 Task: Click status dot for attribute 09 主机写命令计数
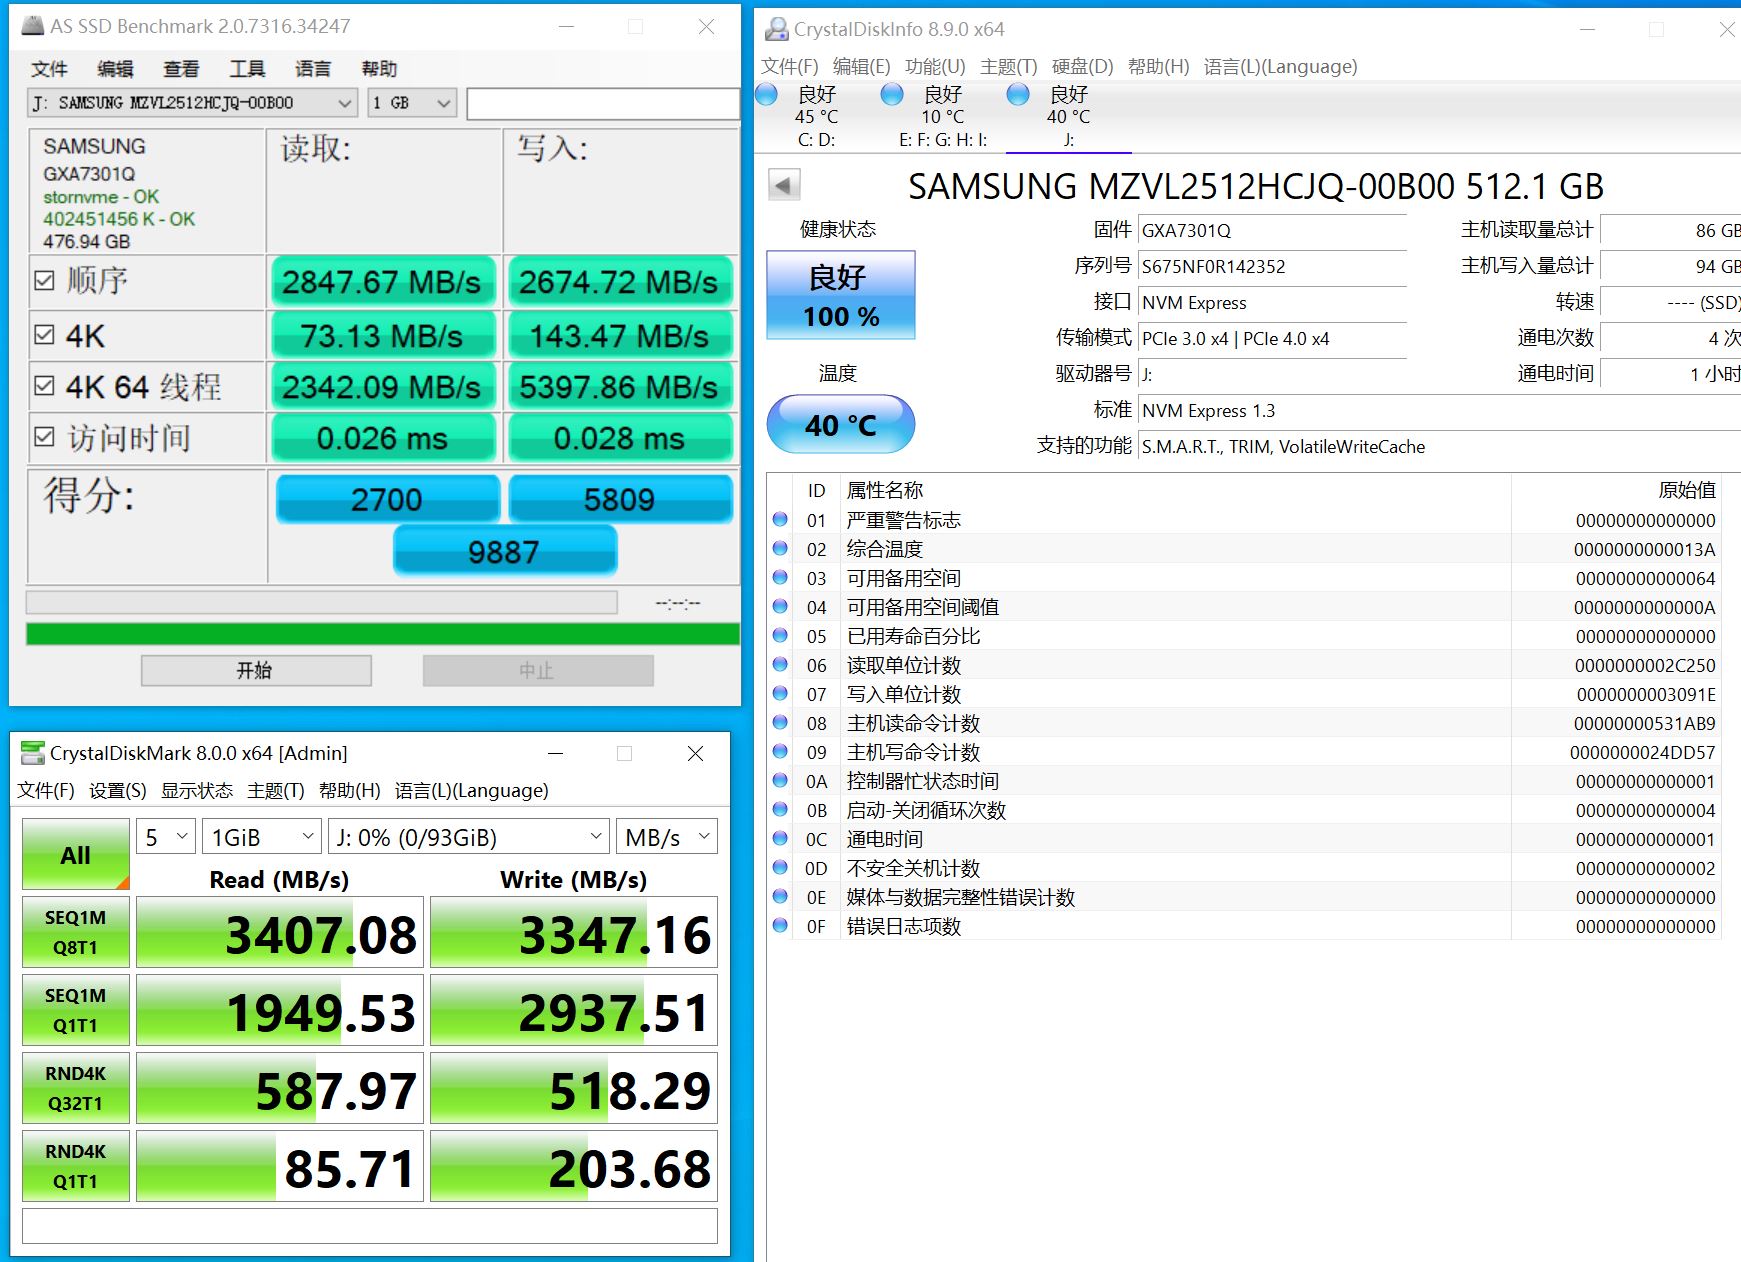point(780,751)
